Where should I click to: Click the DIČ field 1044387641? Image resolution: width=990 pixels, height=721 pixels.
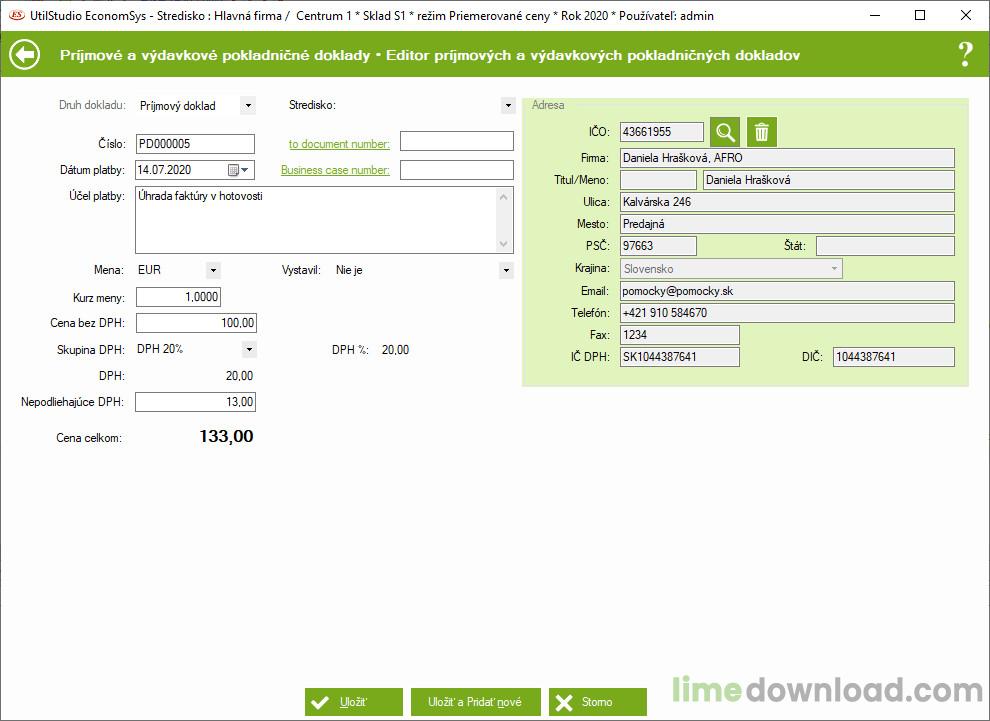894,357
